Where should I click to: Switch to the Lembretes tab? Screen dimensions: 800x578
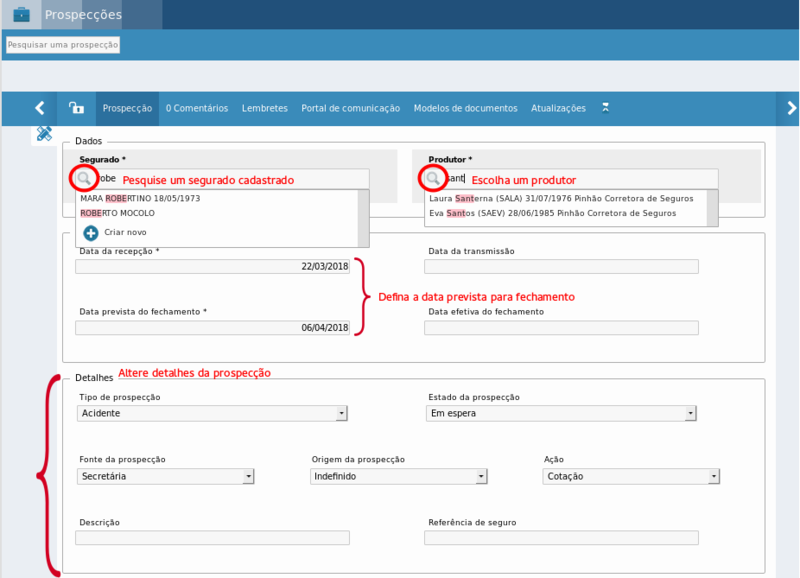(x=265, y=108)
